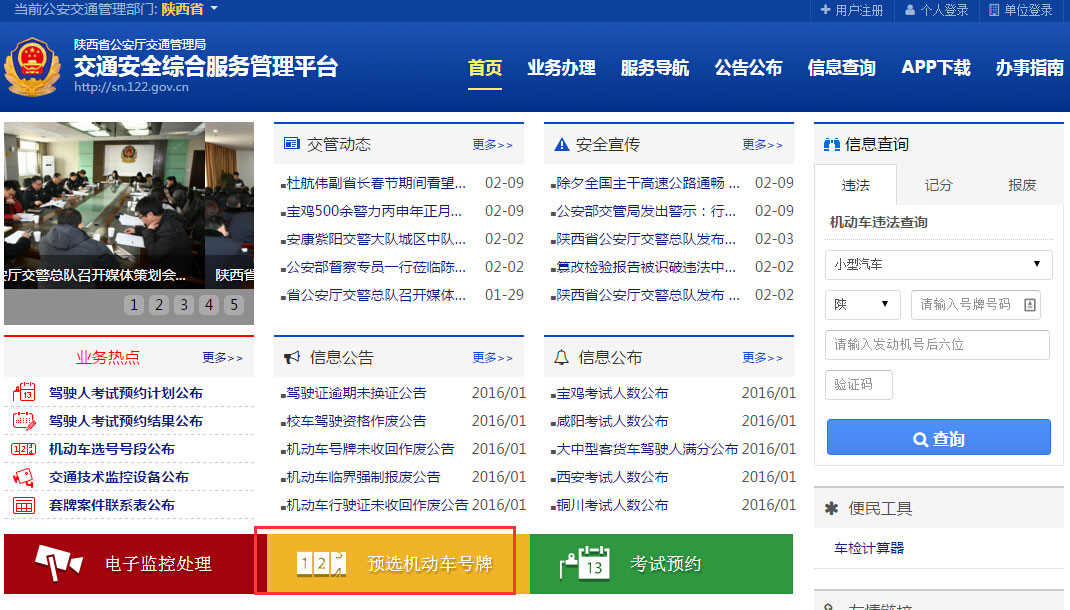Click the icon beside 信息查询 panel title
The height and width of the screenshot is (610, 1070).
[x=830, y=143]
